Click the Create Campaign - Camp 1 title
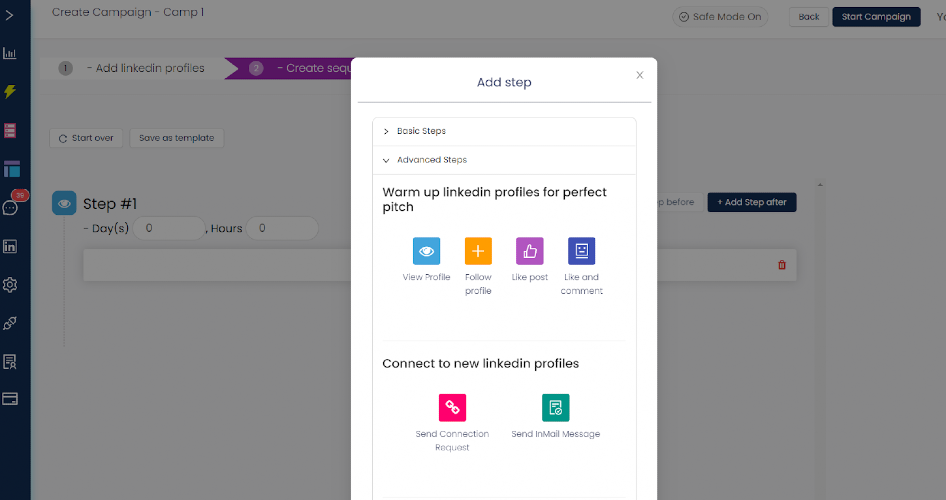The width and height of the screenshot is (946, 500). 128,12
